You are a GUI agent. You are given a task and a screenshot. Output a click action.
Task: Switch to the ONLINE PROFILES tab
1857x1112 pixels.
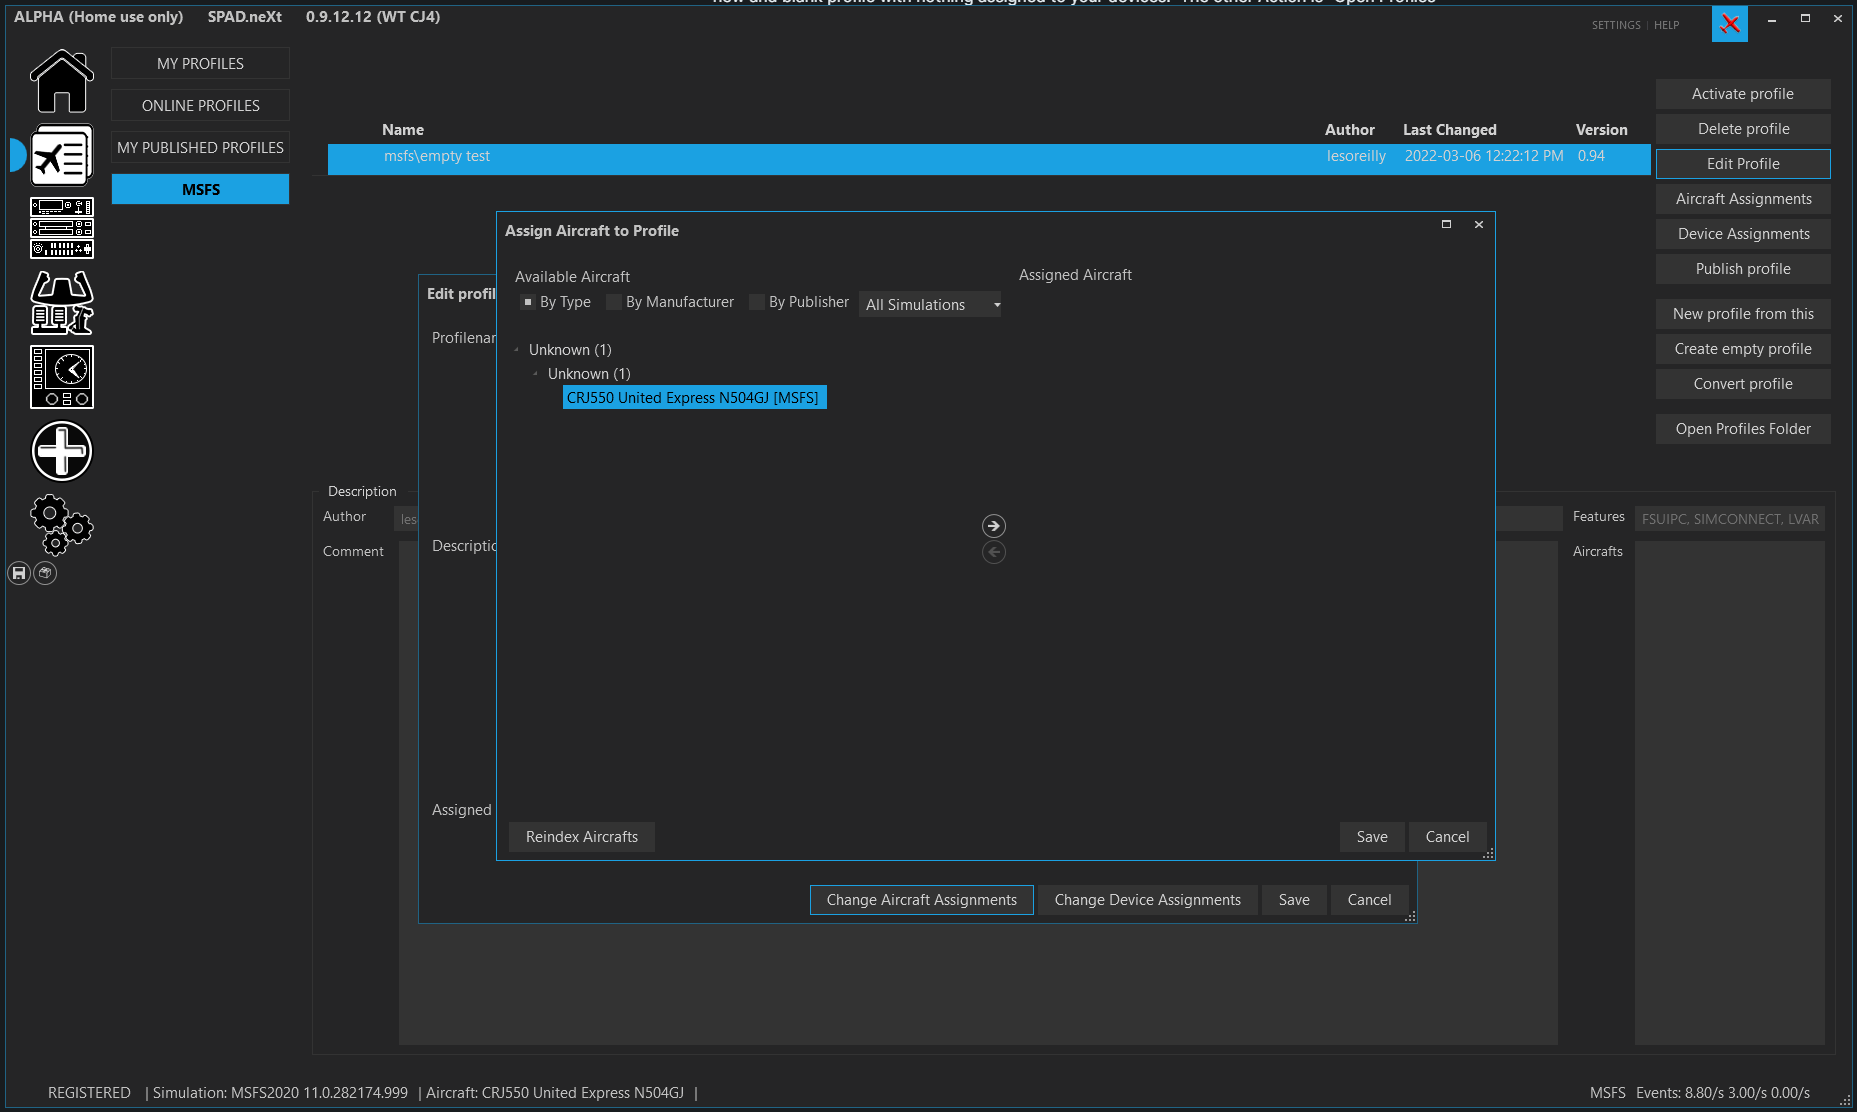pyautogui.click(x=201, y=106)
